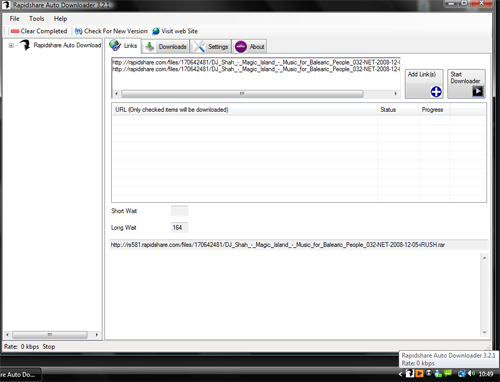Screen dimensions: 500x382
Task: Switch to the Downloads tab
Action: point(166,46)
